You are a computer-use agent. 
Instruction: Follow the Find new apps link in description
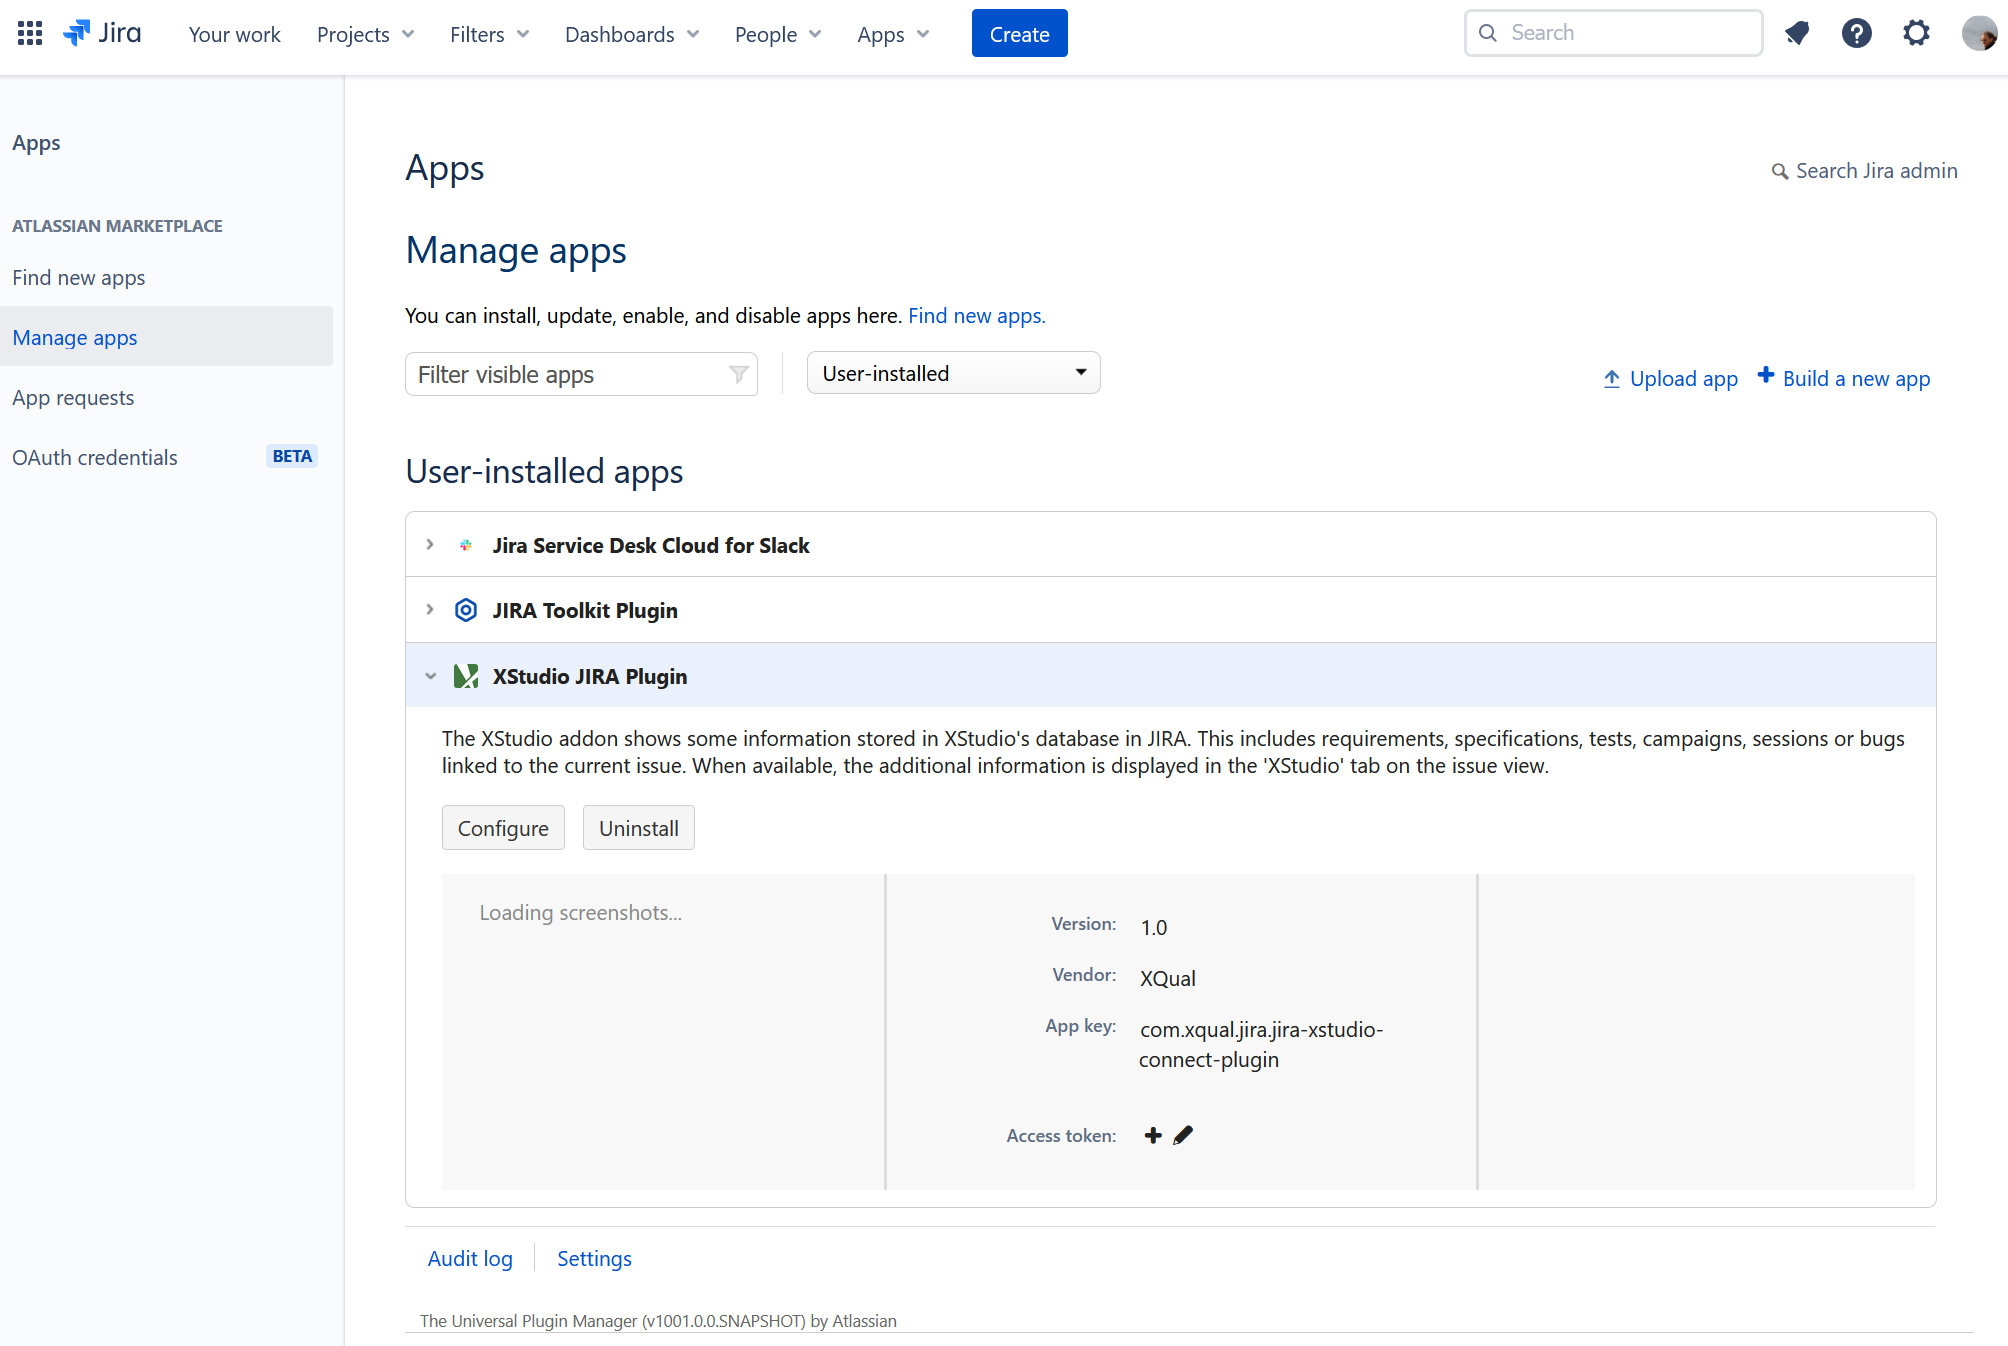976,316
